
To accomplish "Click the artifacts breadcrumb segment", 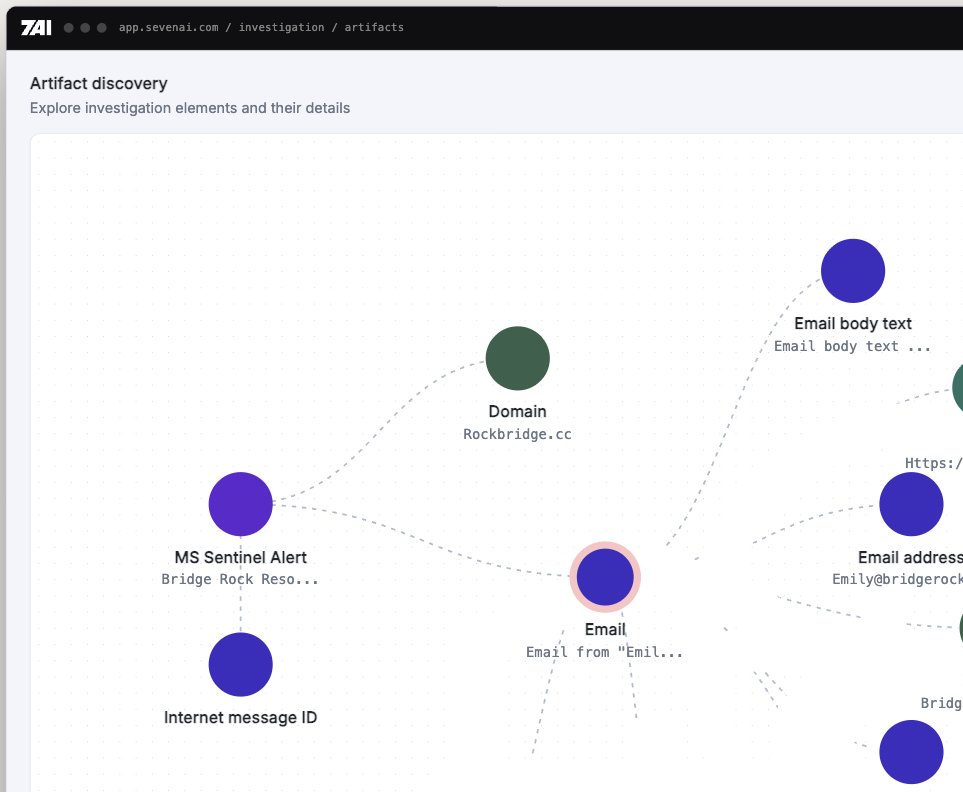I will (374, 28).
